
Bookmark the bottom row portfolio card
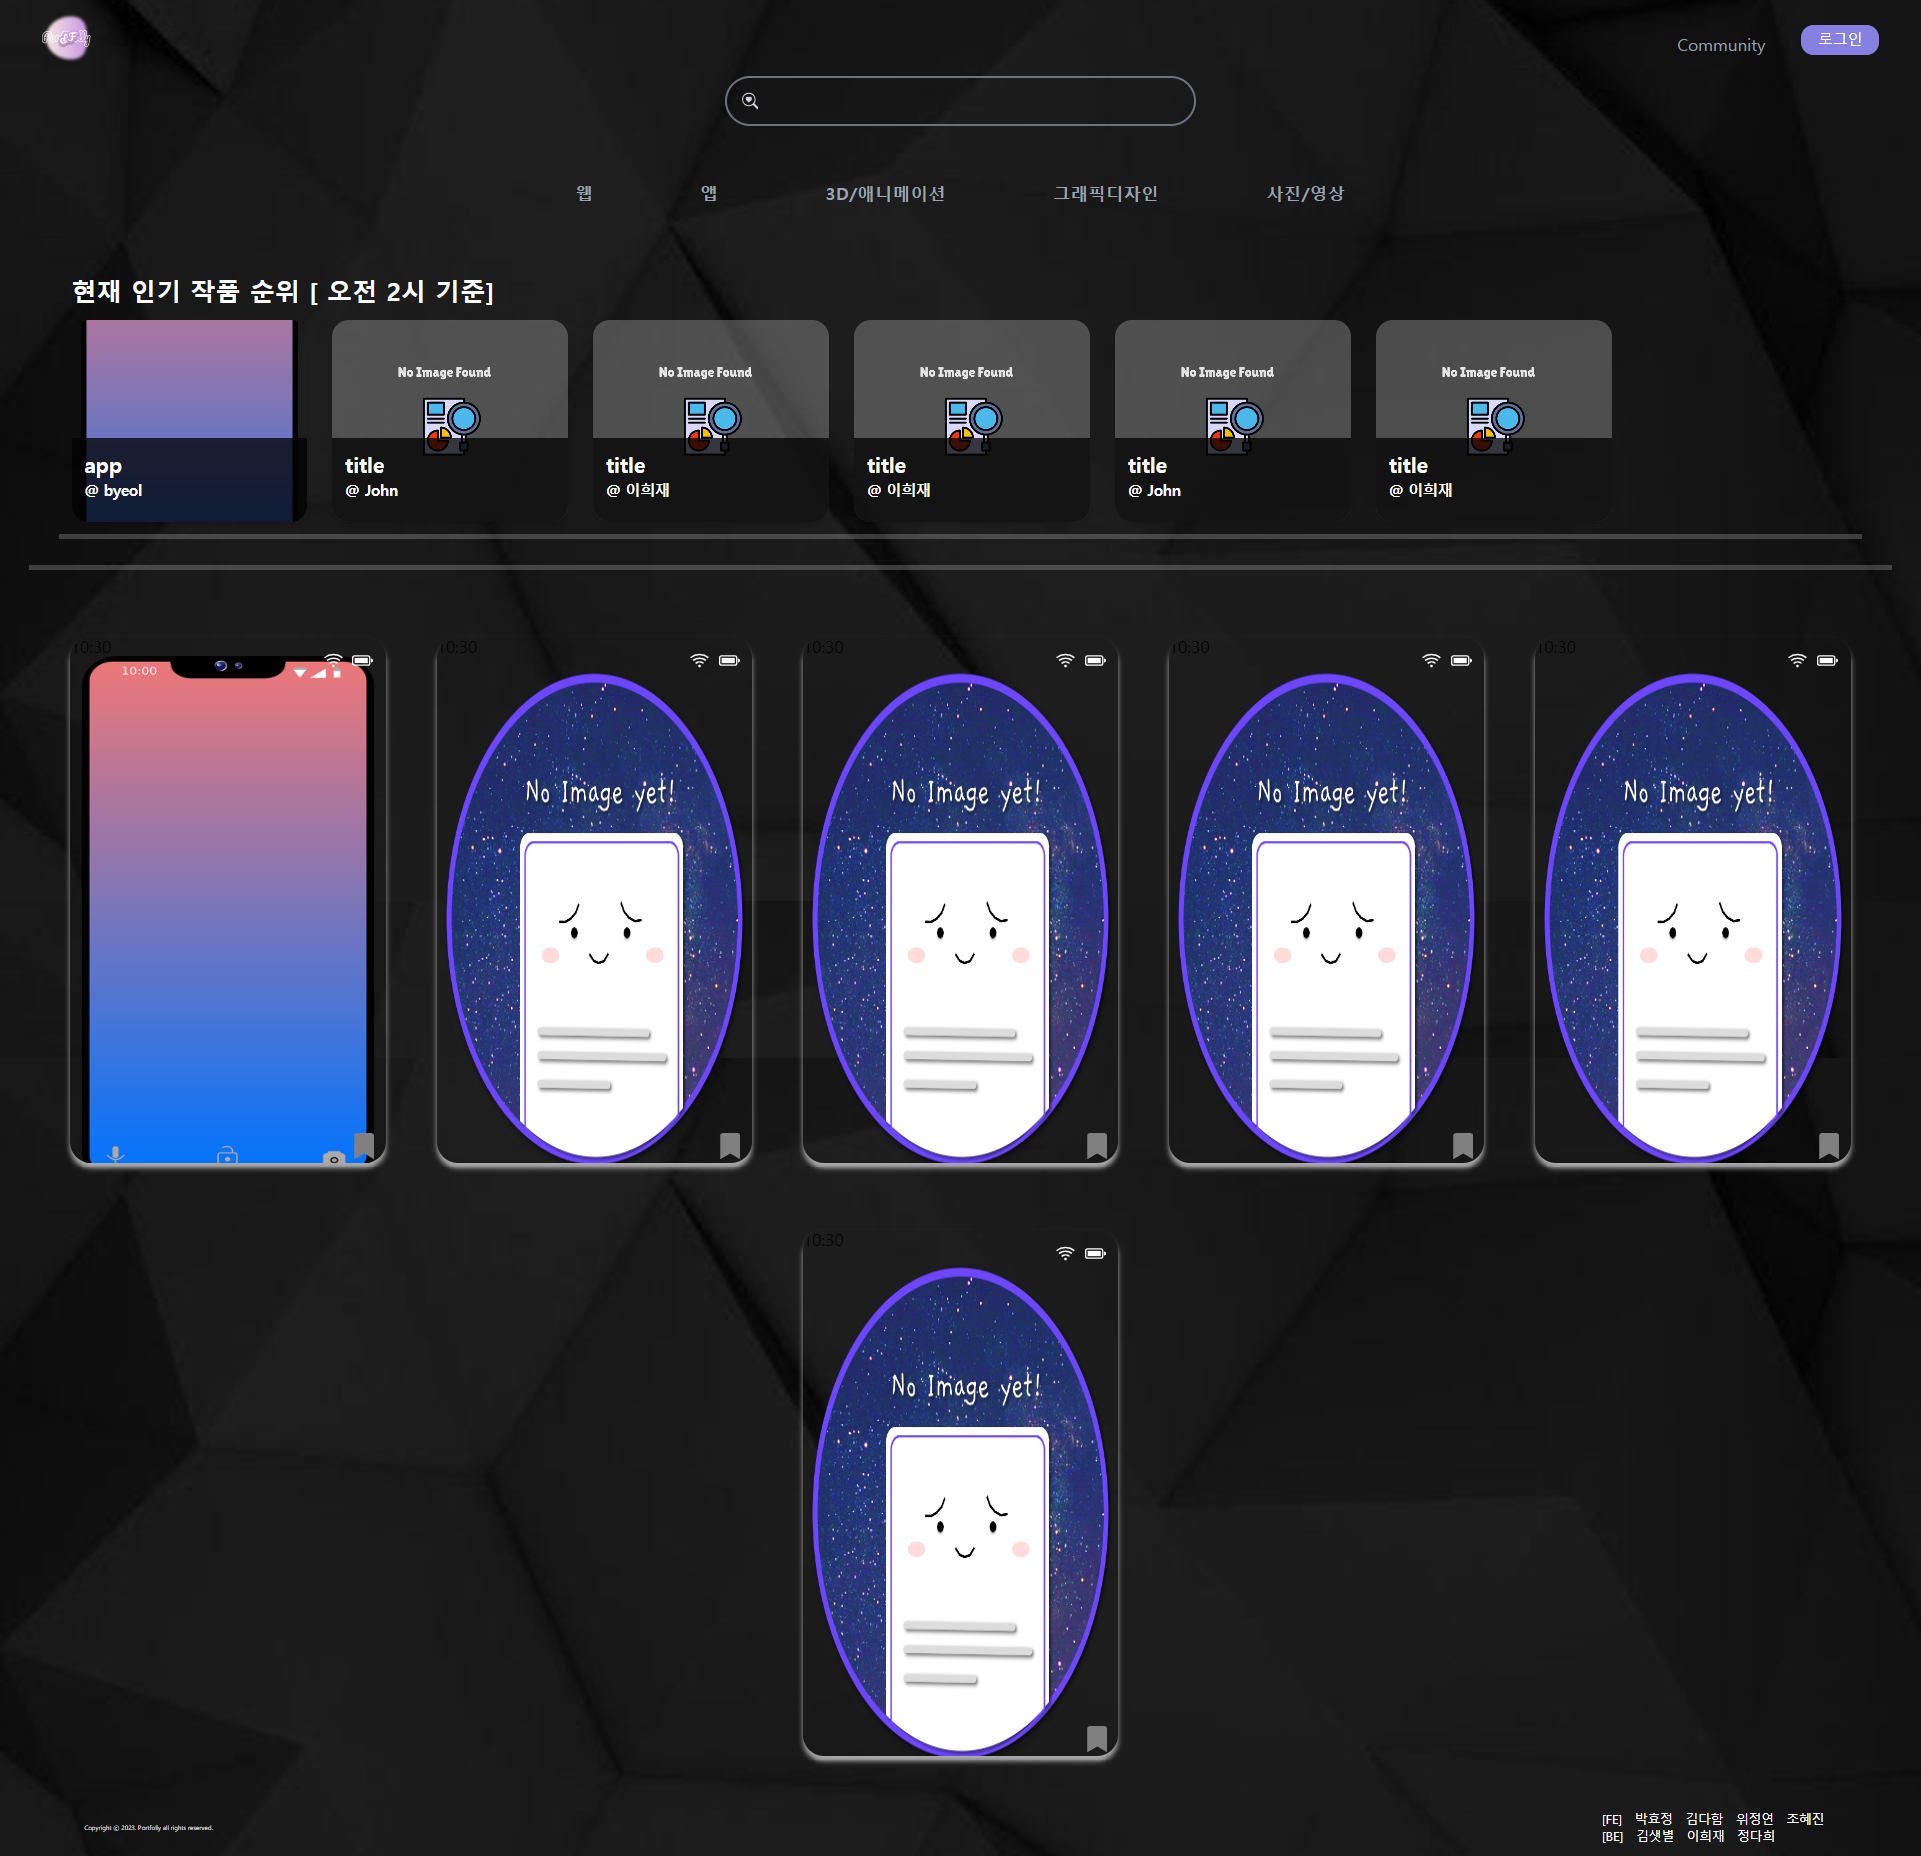pos(1097,1739)
